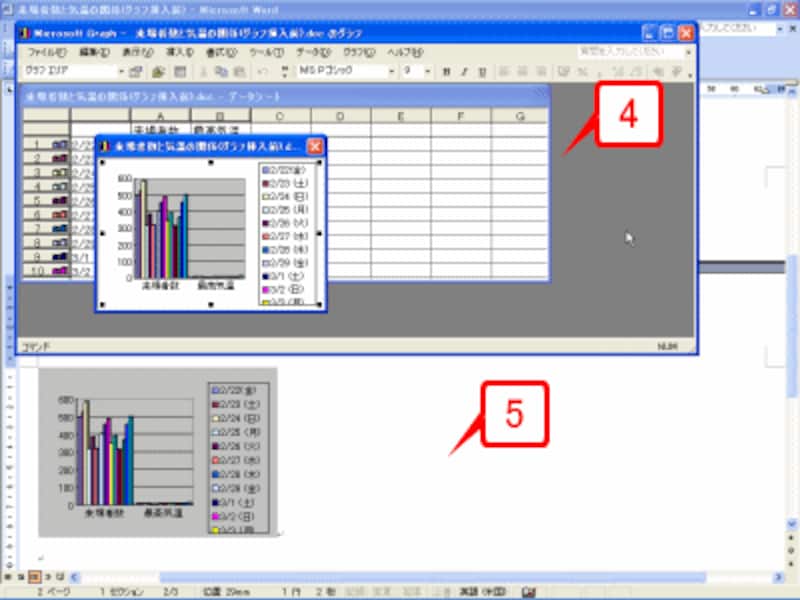Click the Percent Style icon
This screenshot has height=600, width=800.
pyautogui.click(x=583, y=72)
